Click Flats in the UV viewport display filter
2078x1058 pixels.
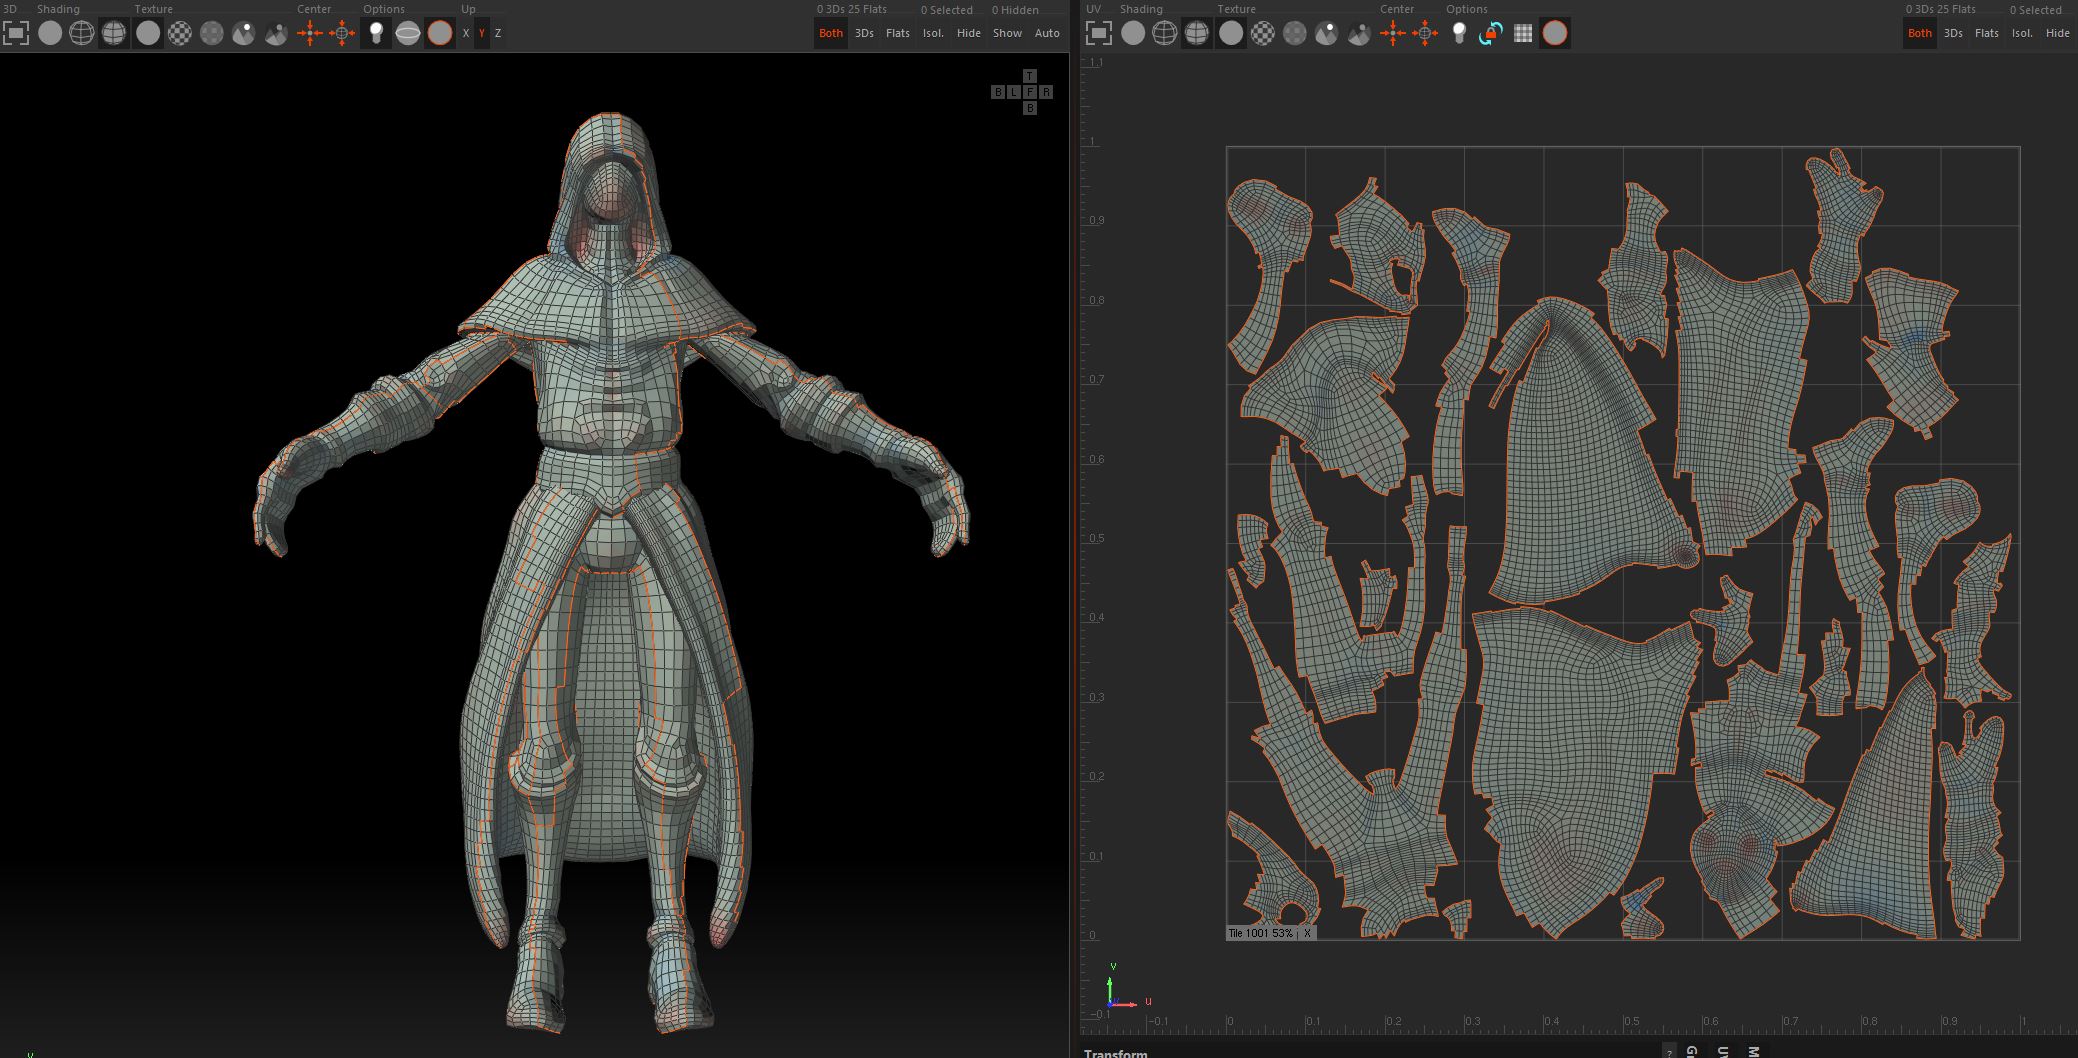pos(1987,33)
